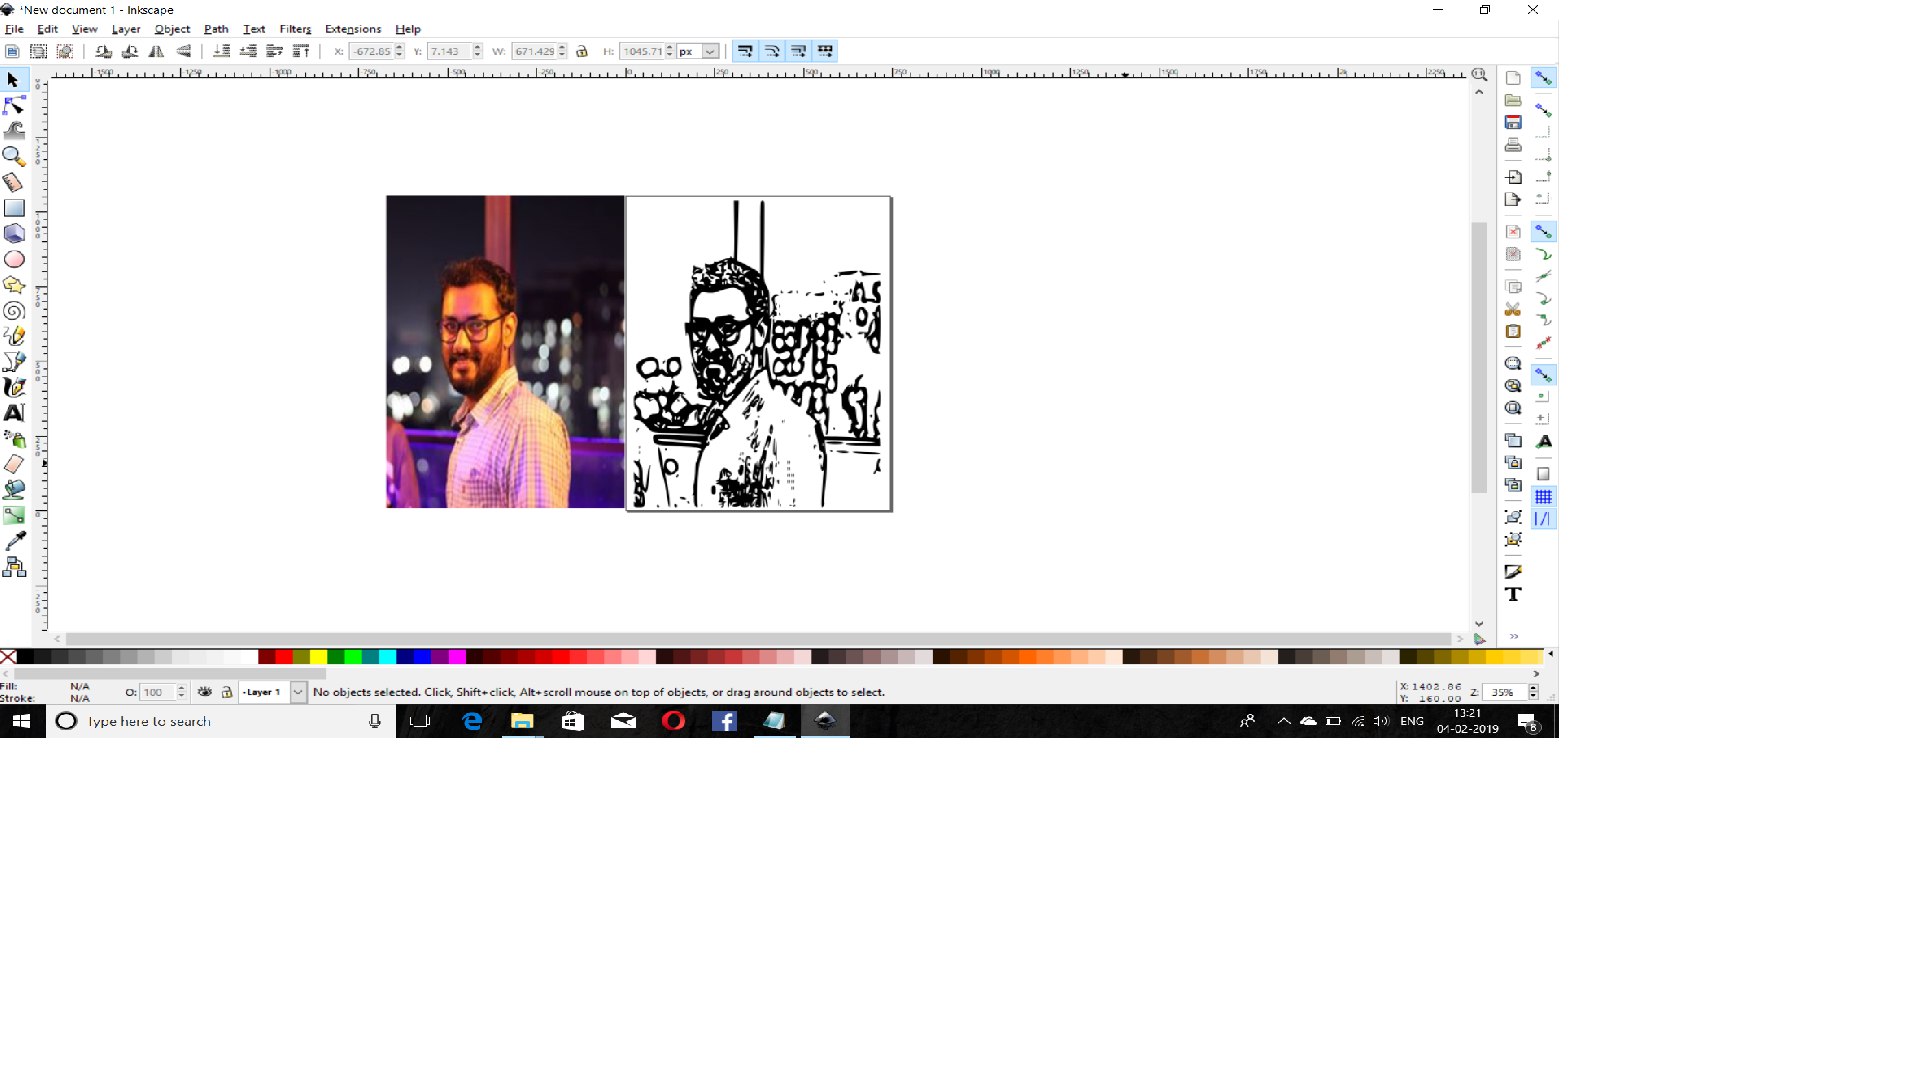Expand hidden commands bar chevron

(1514, 637)
